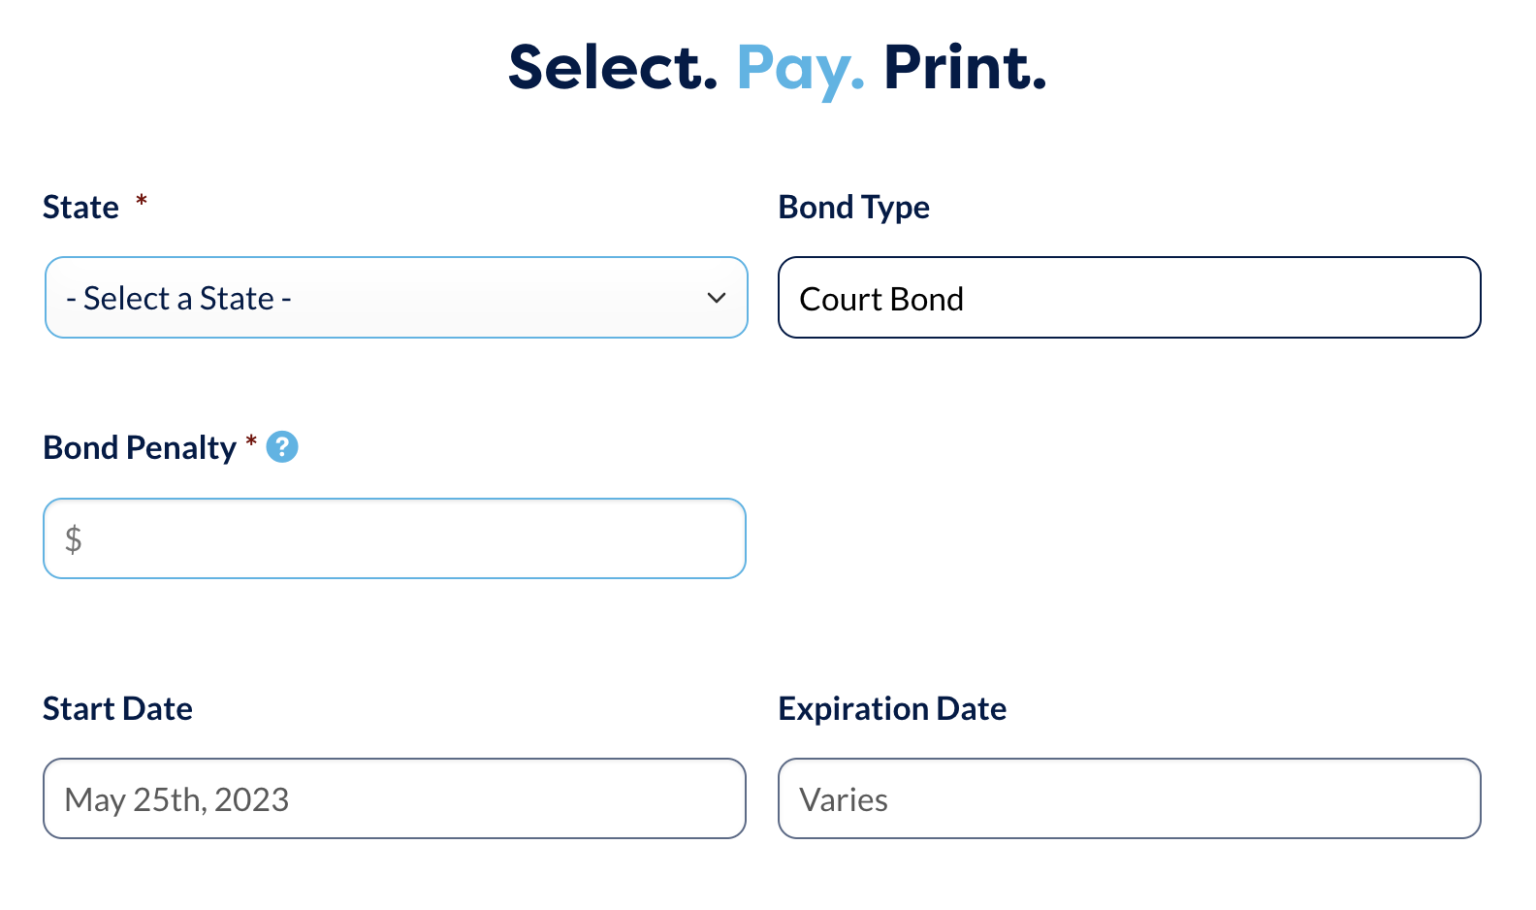
Task: Click the red asterisk next to State
Action: pos(141,201)
